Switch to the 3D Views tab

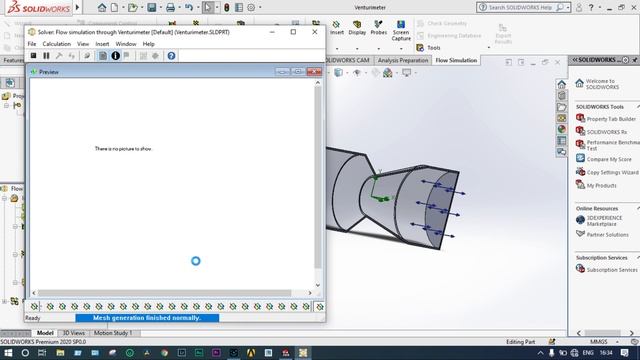pos(73,333)
